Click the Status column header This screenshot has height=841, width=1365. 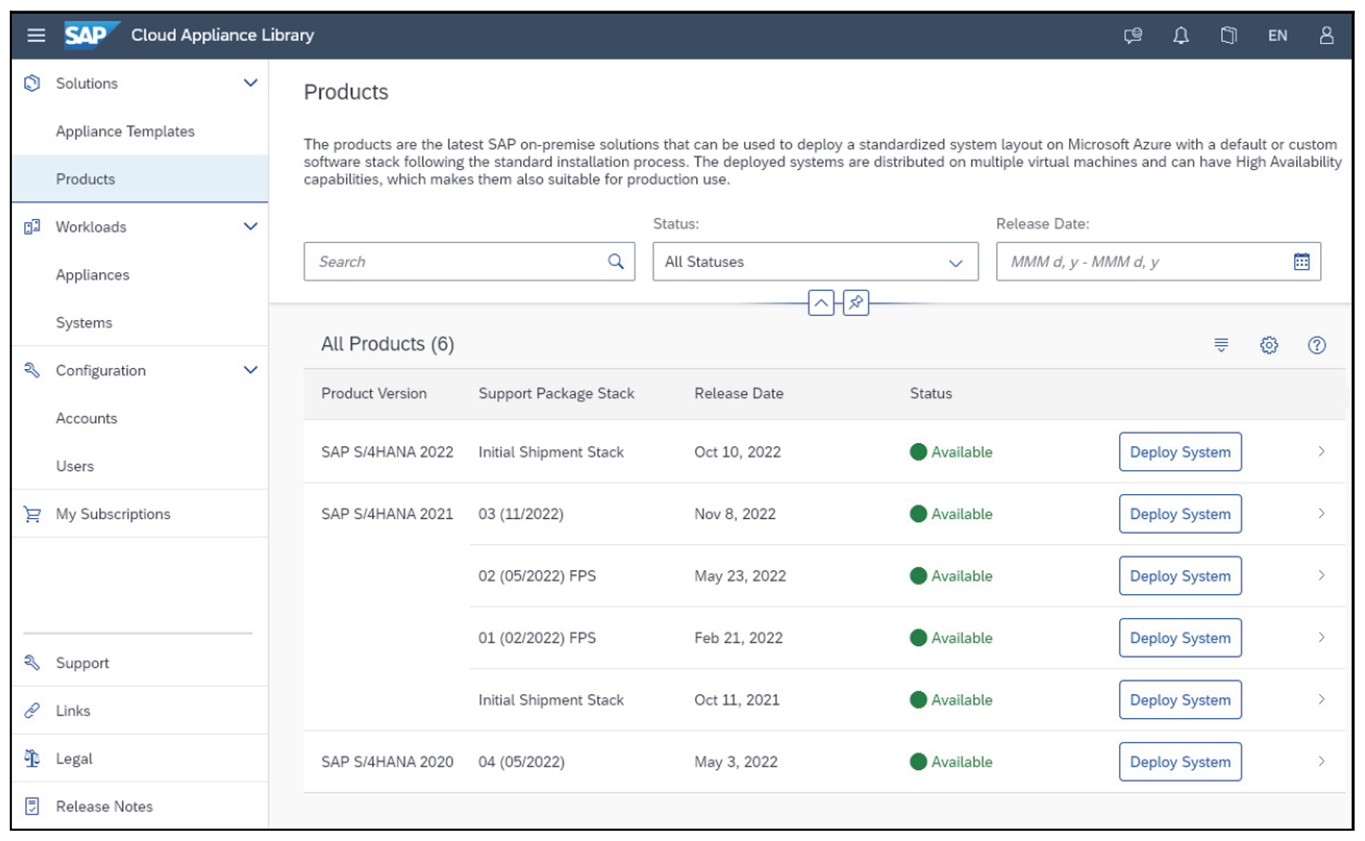click(931, 394)
